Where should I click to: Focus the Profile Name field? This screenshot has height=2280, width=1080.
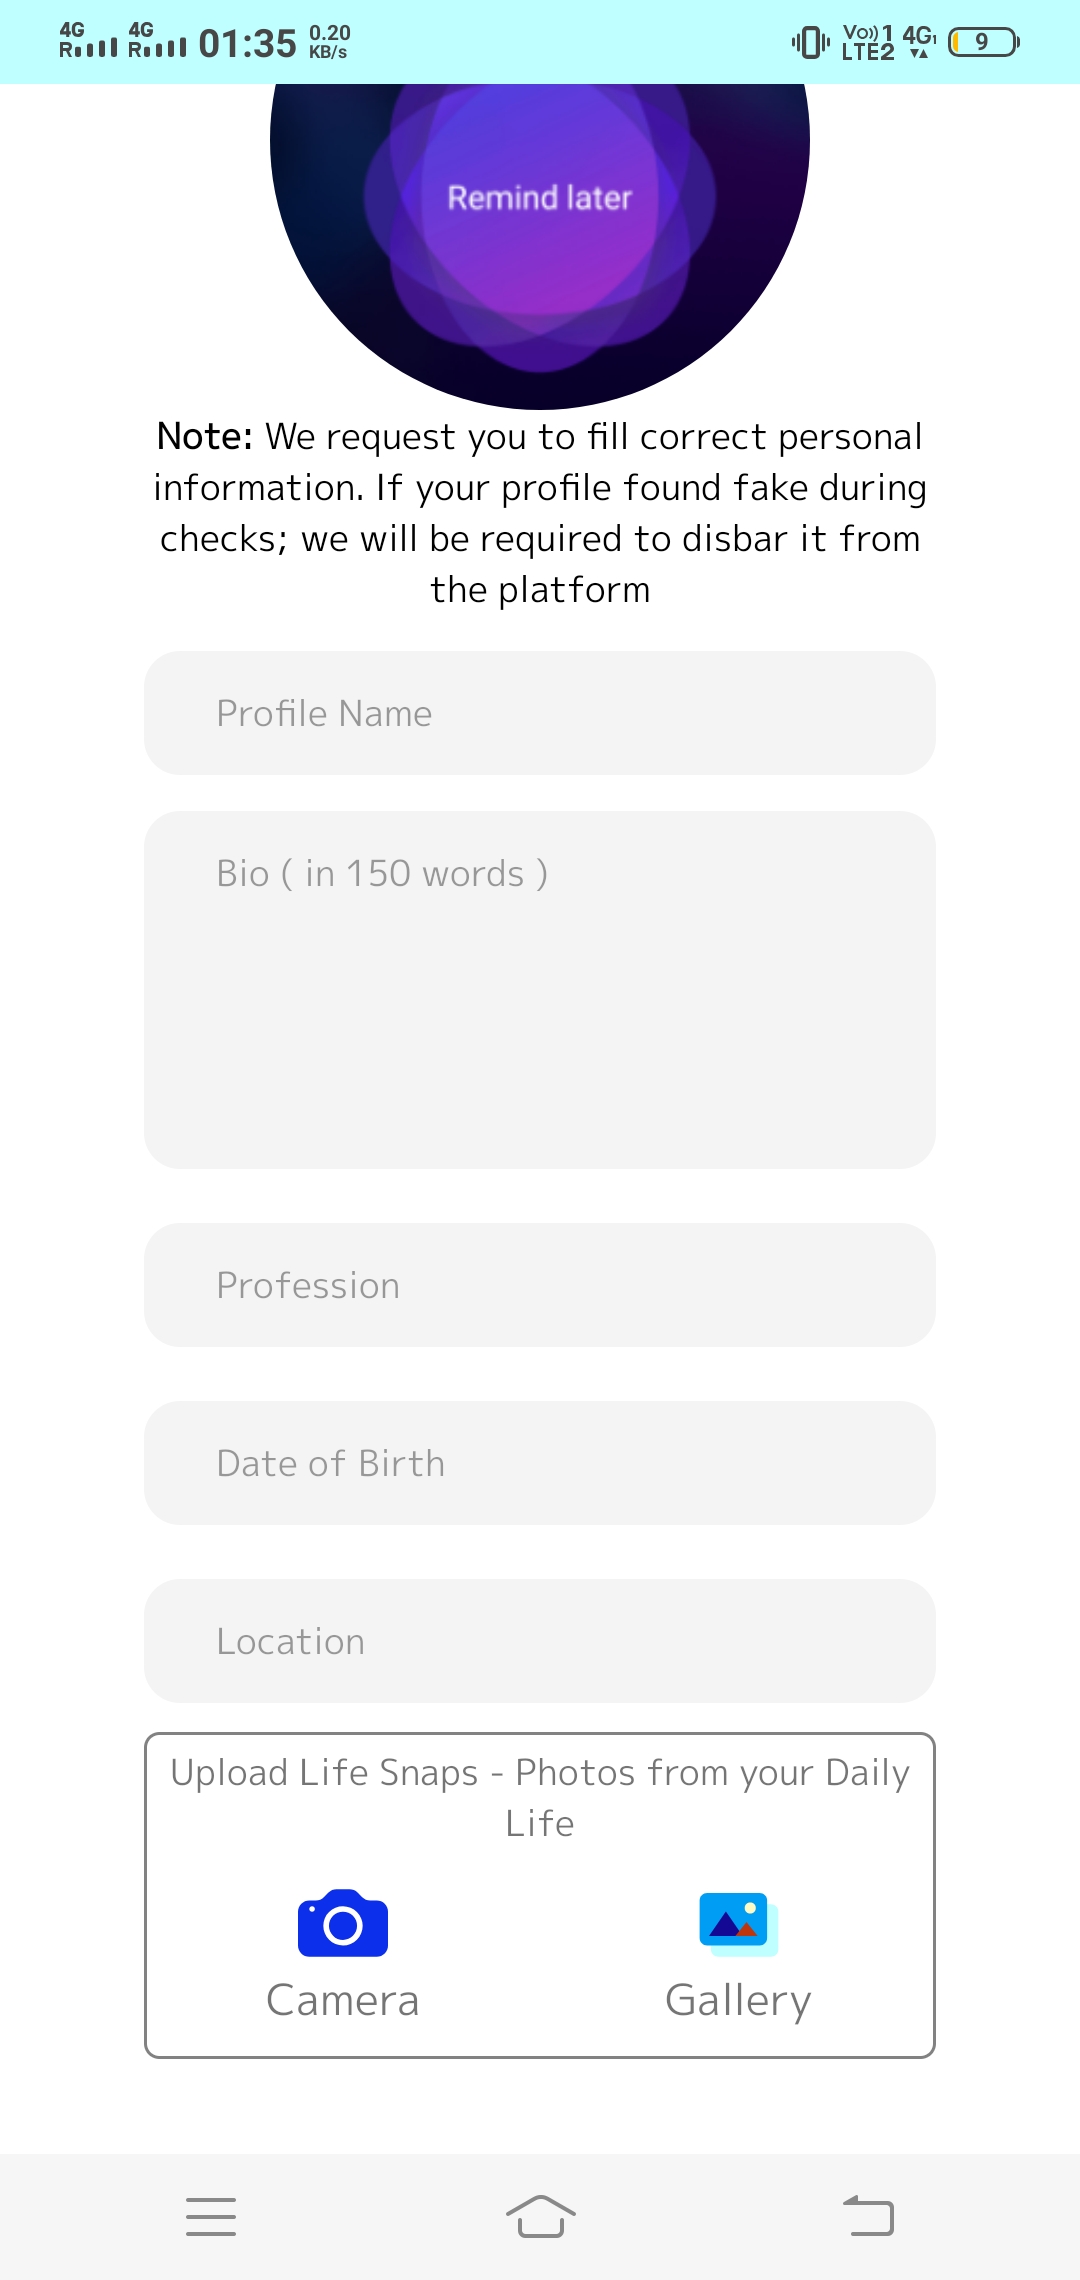tap(540, 713)
